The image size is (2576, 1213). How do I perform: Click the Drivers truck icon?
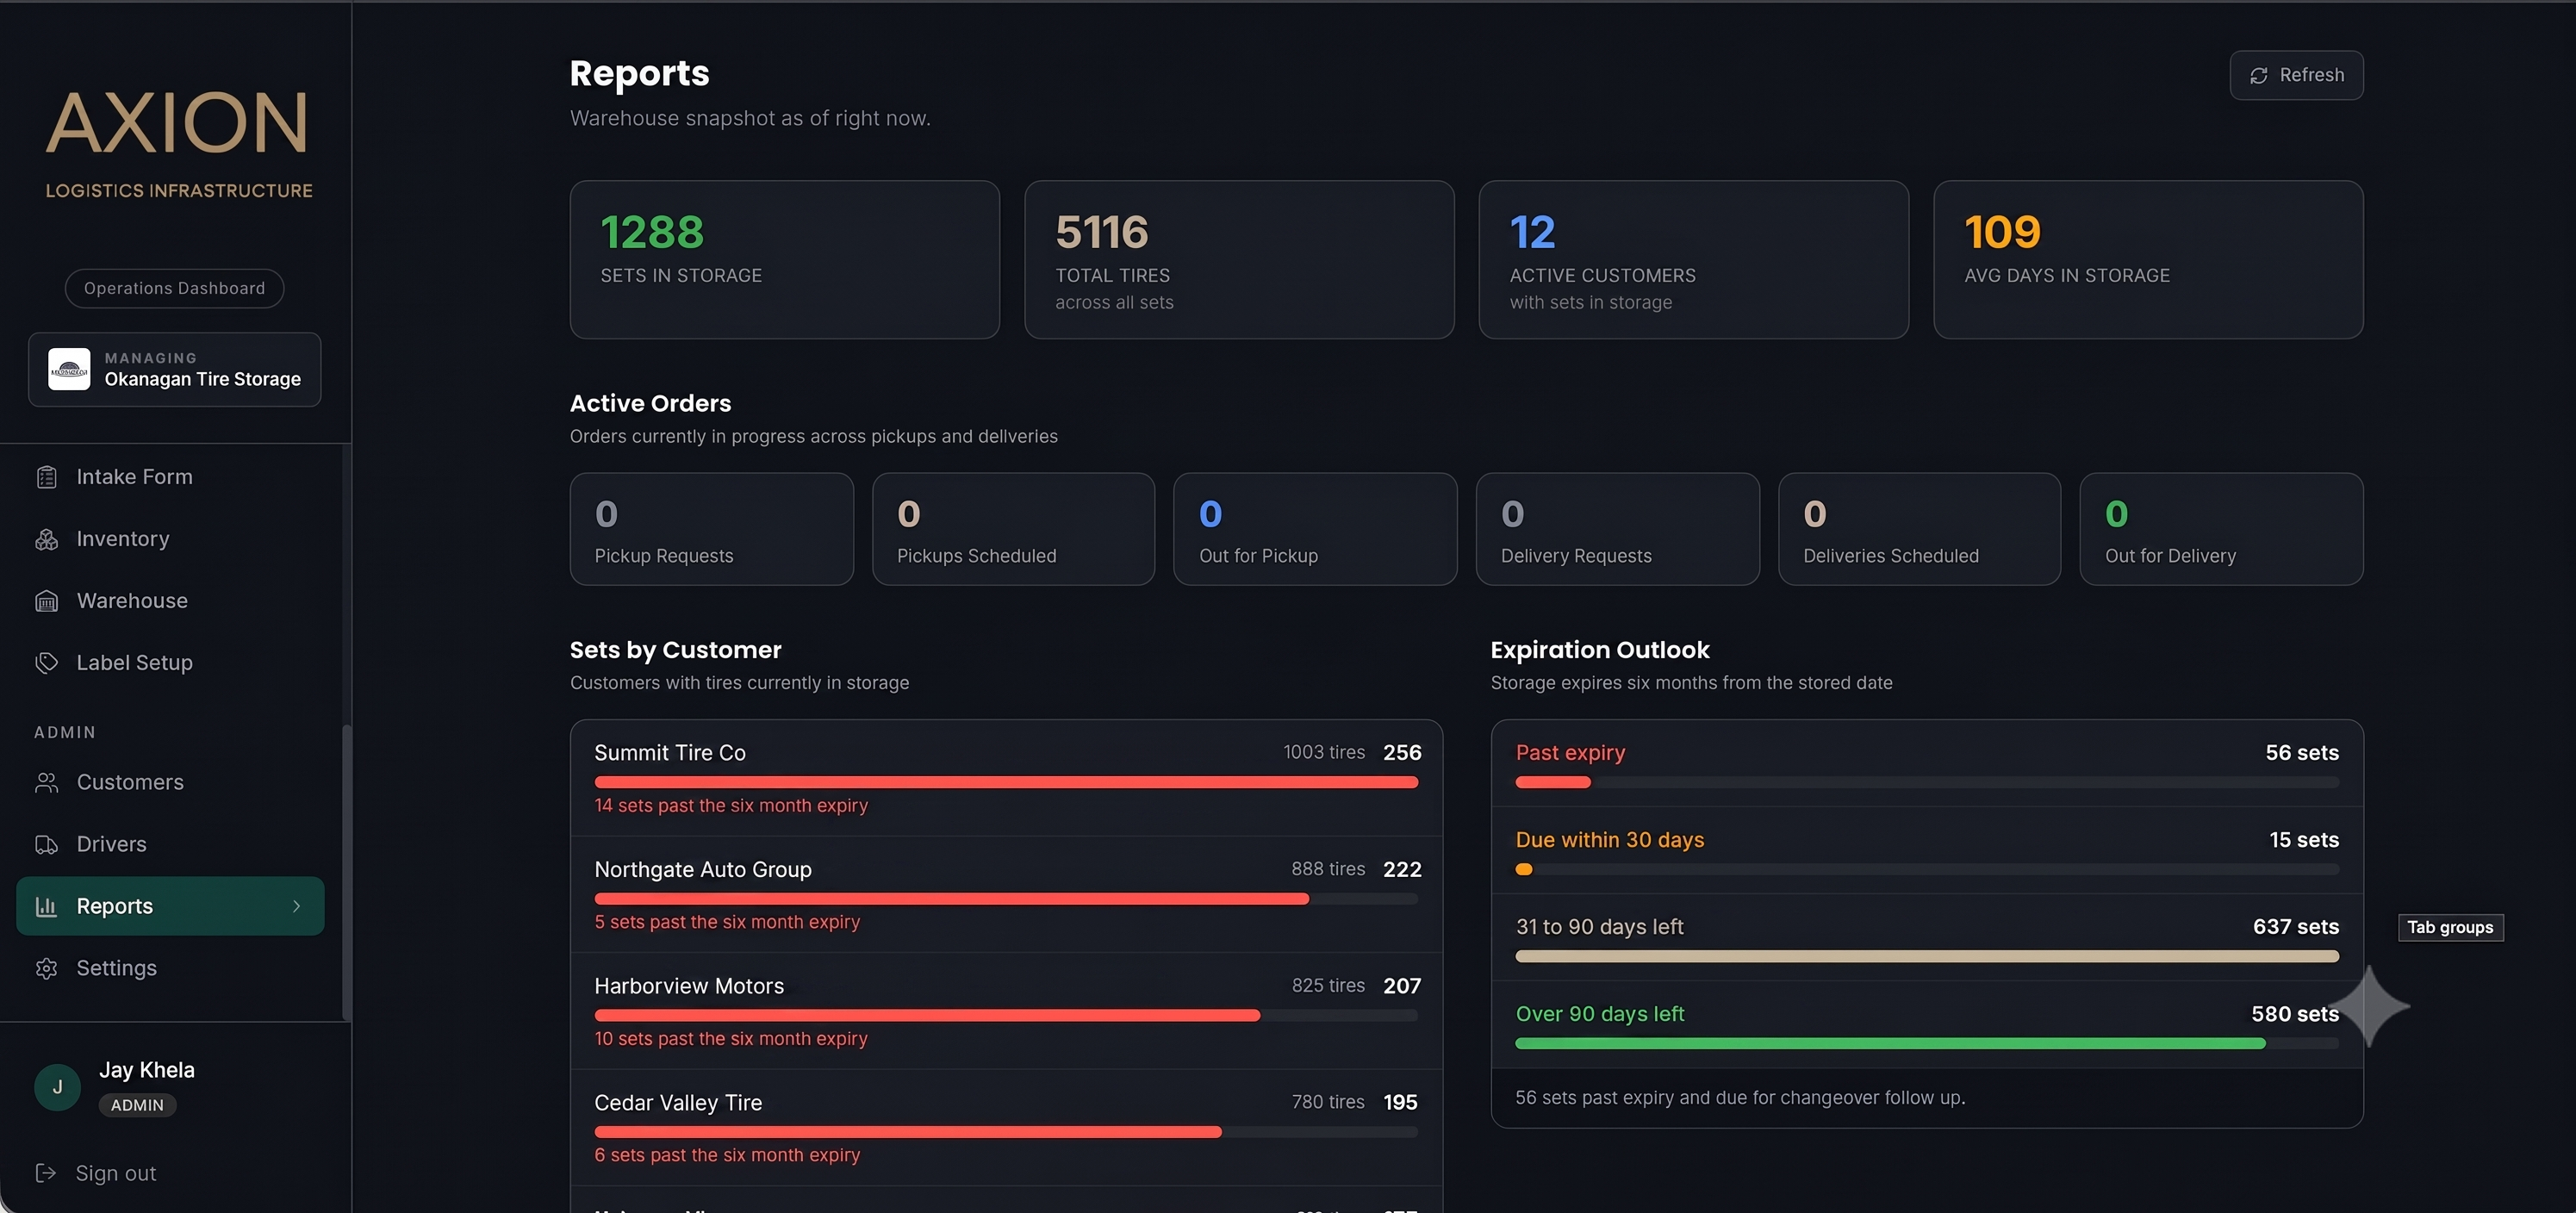click(46, 844)
